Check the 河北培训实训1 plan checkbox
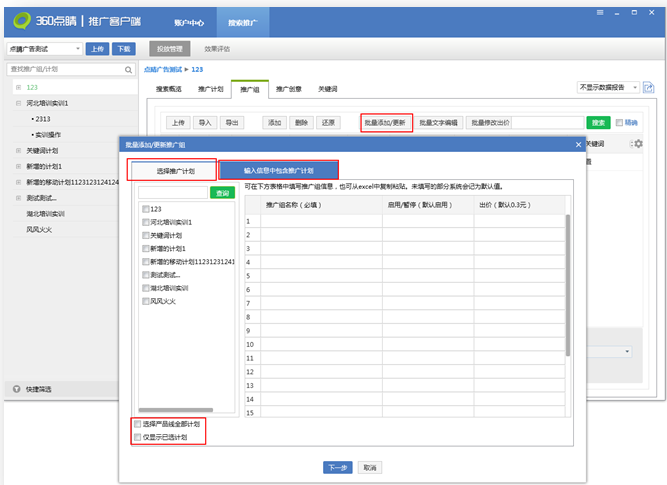Image resolution: width=667 pixels, height=485 pixels. (146, 222)
